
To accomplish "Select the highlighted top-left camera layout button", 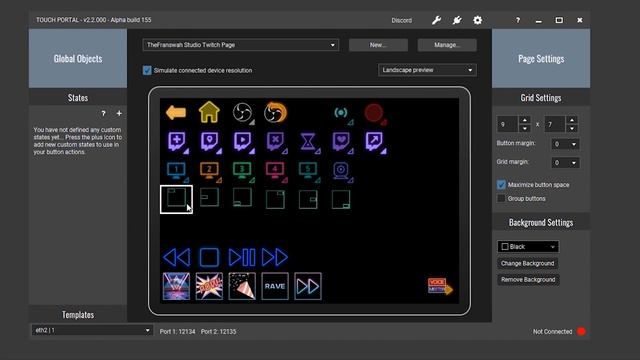I will click(176, 199).
